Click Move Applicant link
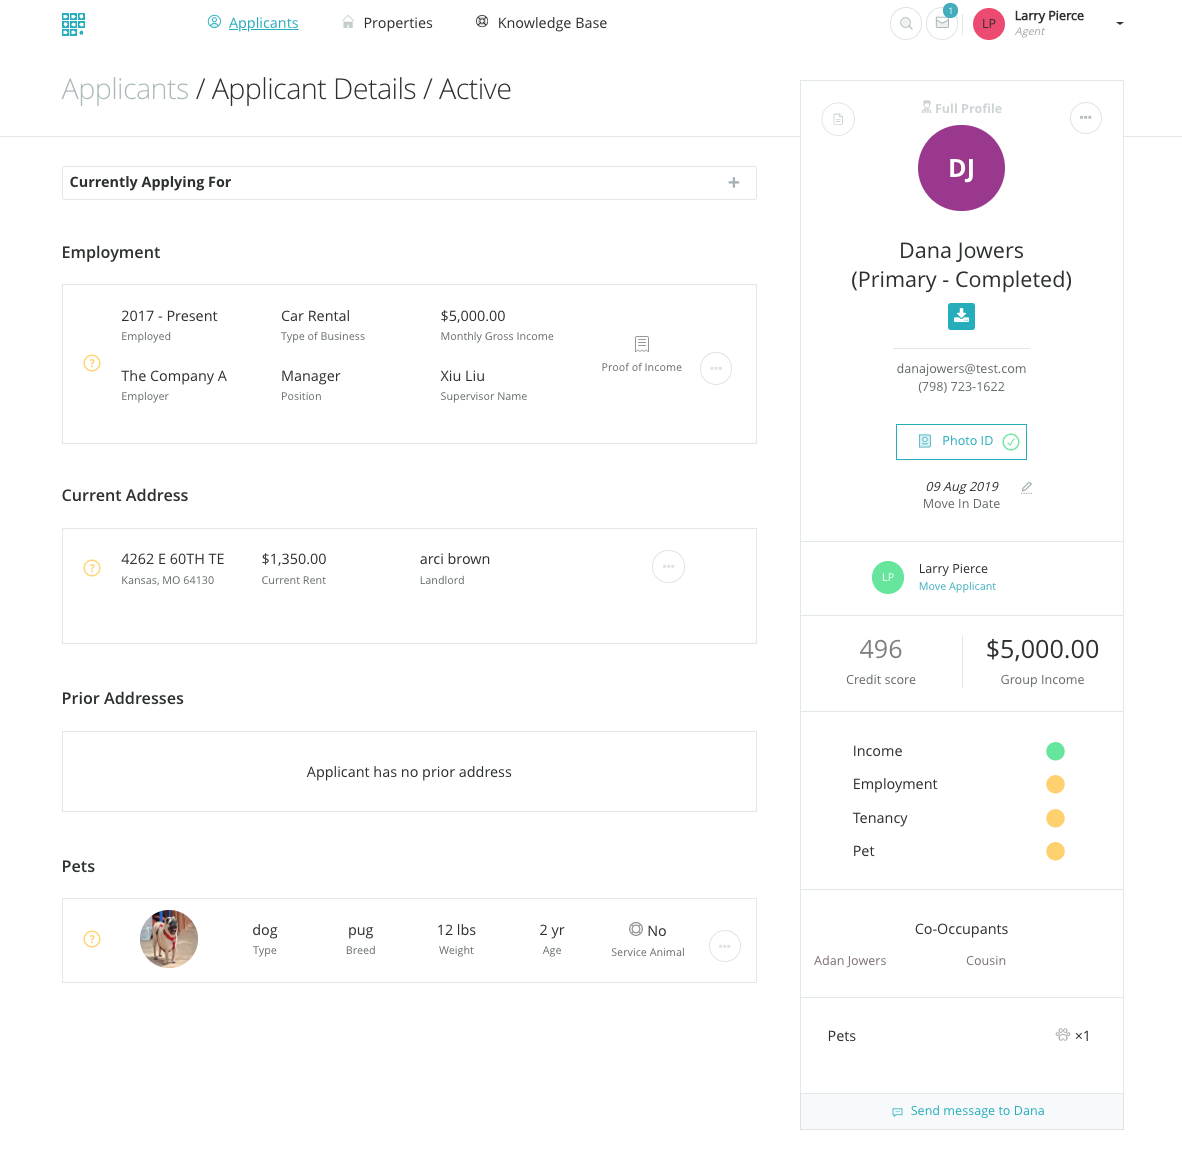This screenshot has width=1182, height=1156. click(x=957, y=587)
